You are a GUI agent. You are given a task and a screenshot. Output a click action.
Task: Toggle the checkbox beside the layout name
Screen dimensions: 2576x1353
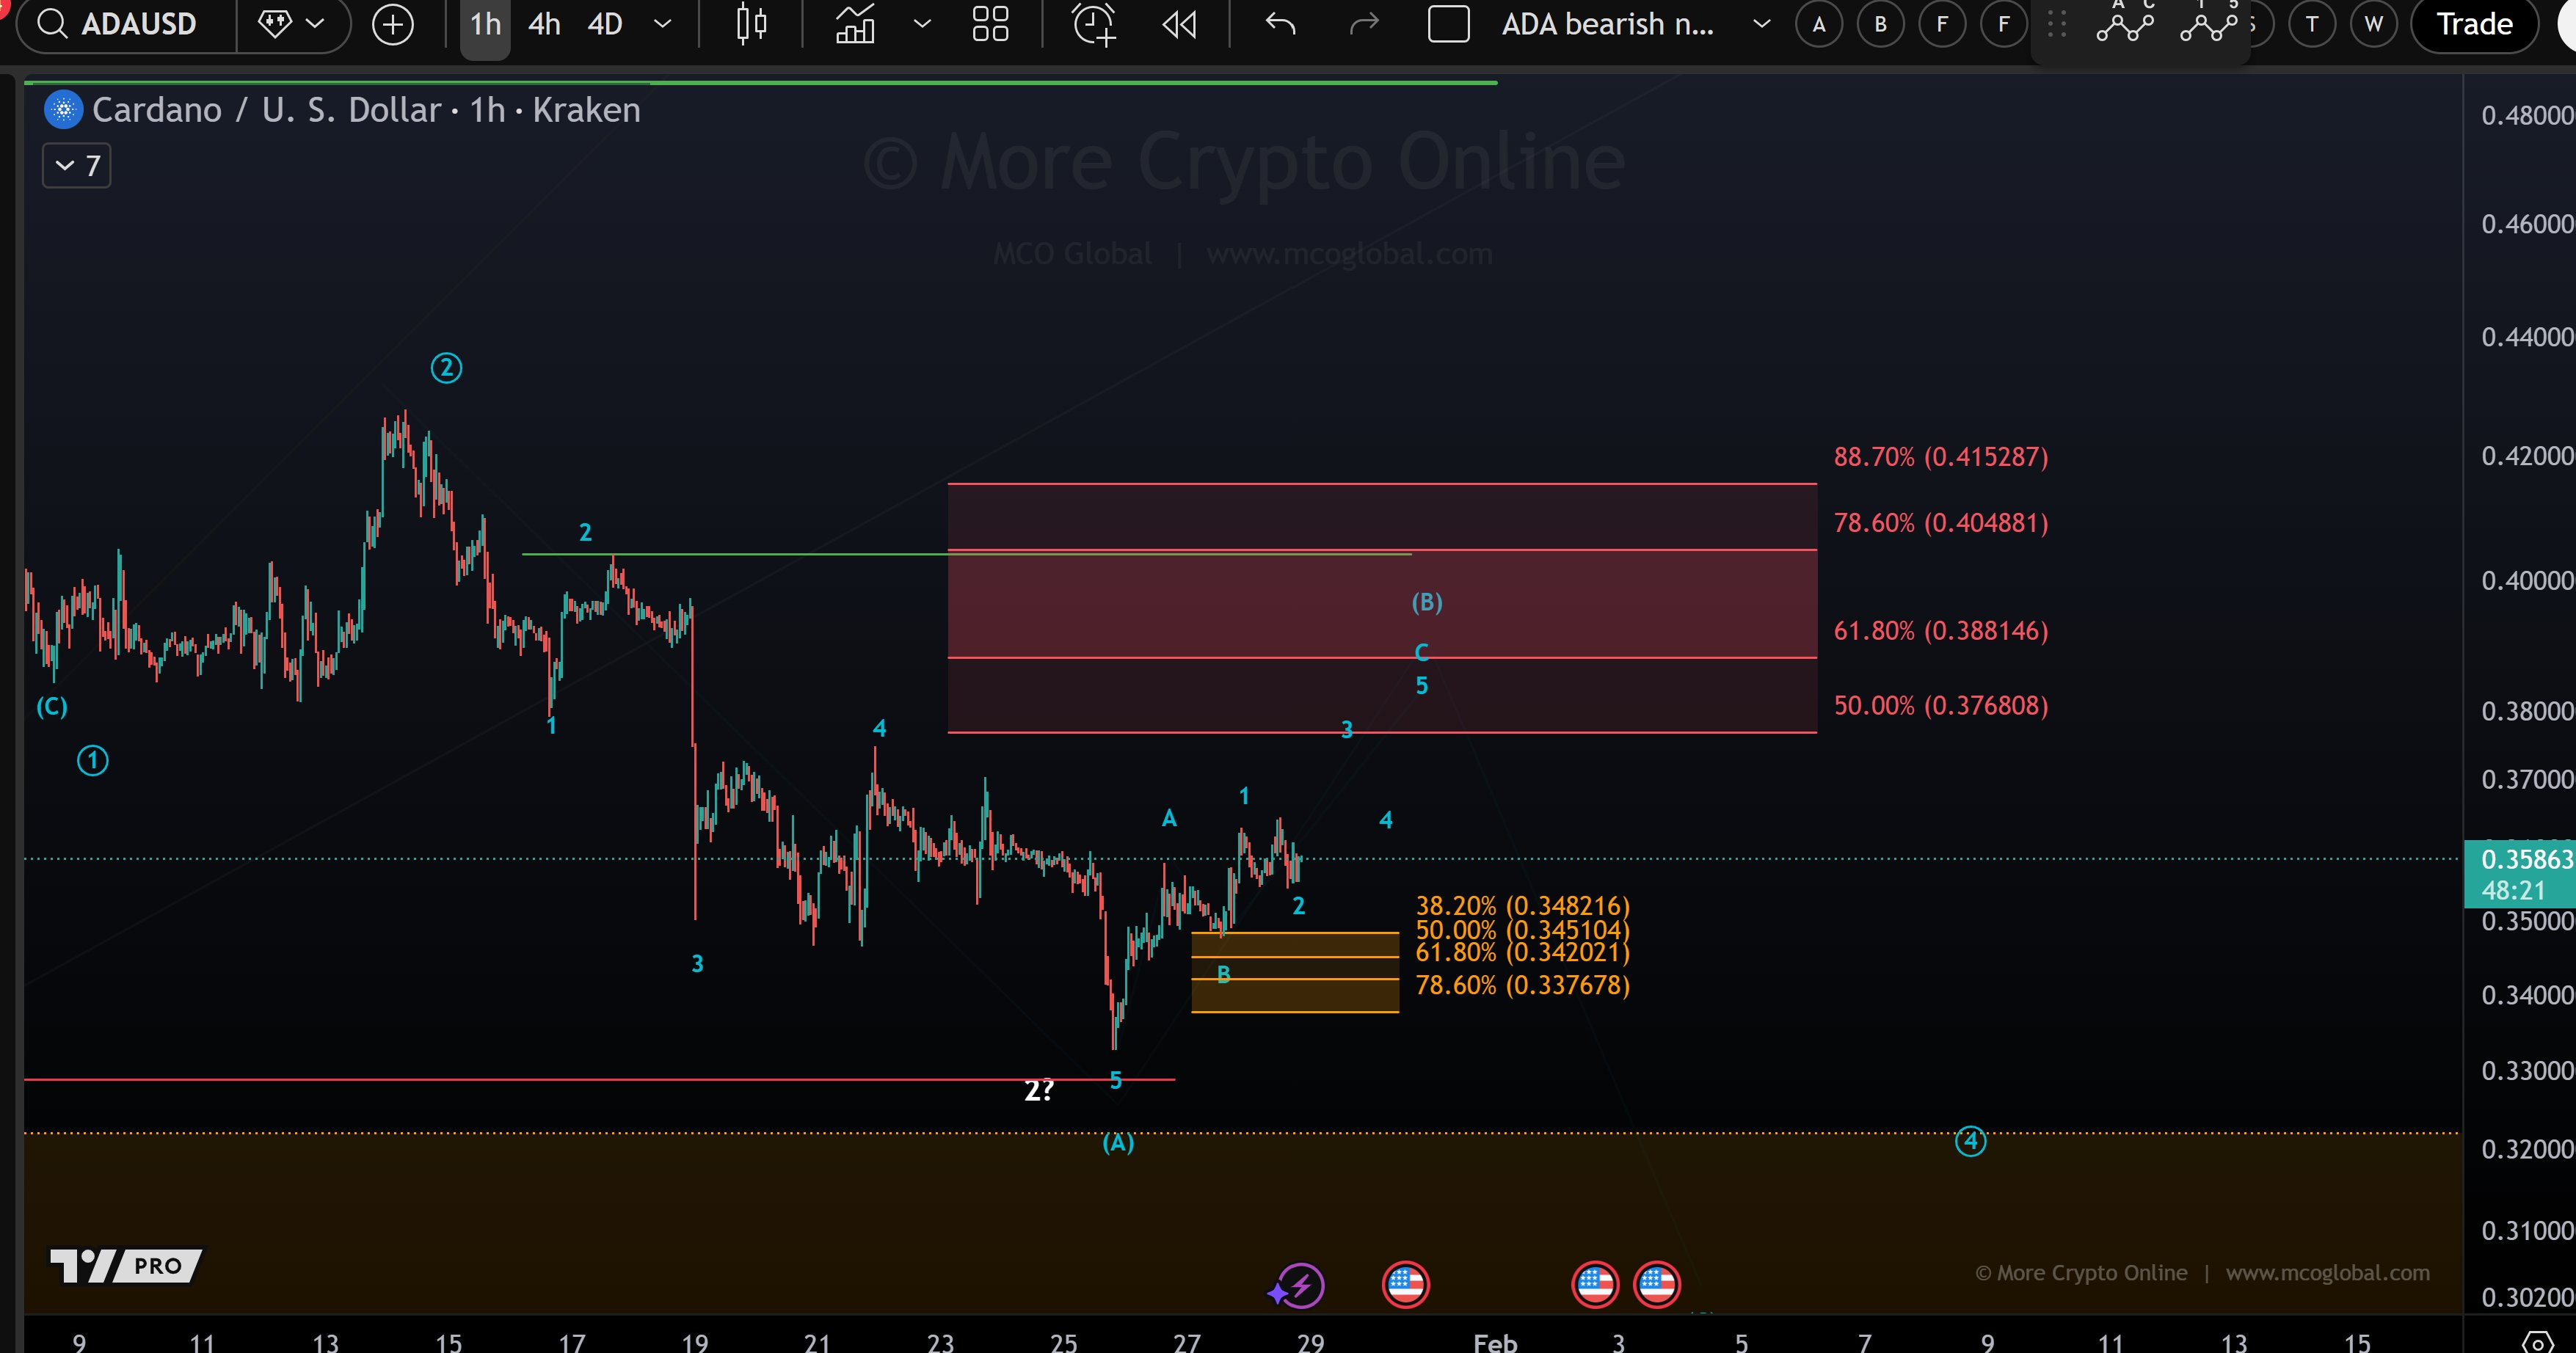point(1448,24)
